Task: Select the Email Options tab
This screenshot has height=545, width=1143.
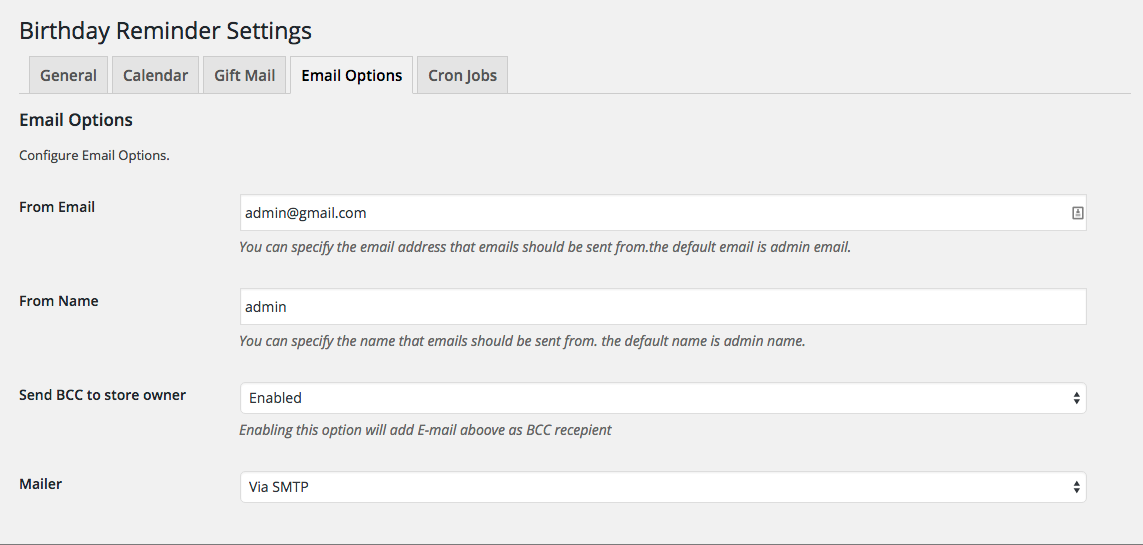Action: point(351,76)
